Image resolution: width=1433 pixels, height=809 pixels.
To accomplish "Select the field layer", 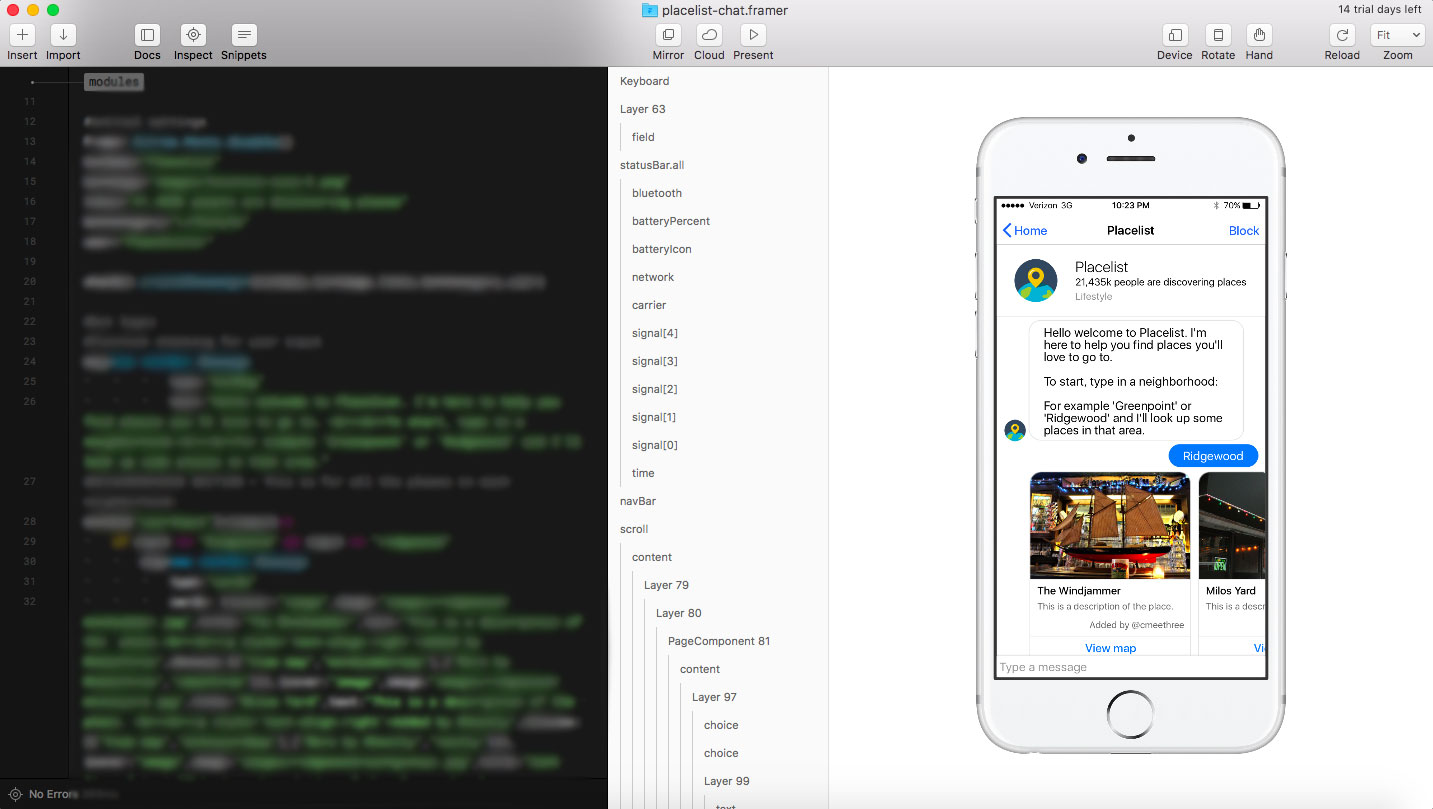I will click(x=643, y=137).
